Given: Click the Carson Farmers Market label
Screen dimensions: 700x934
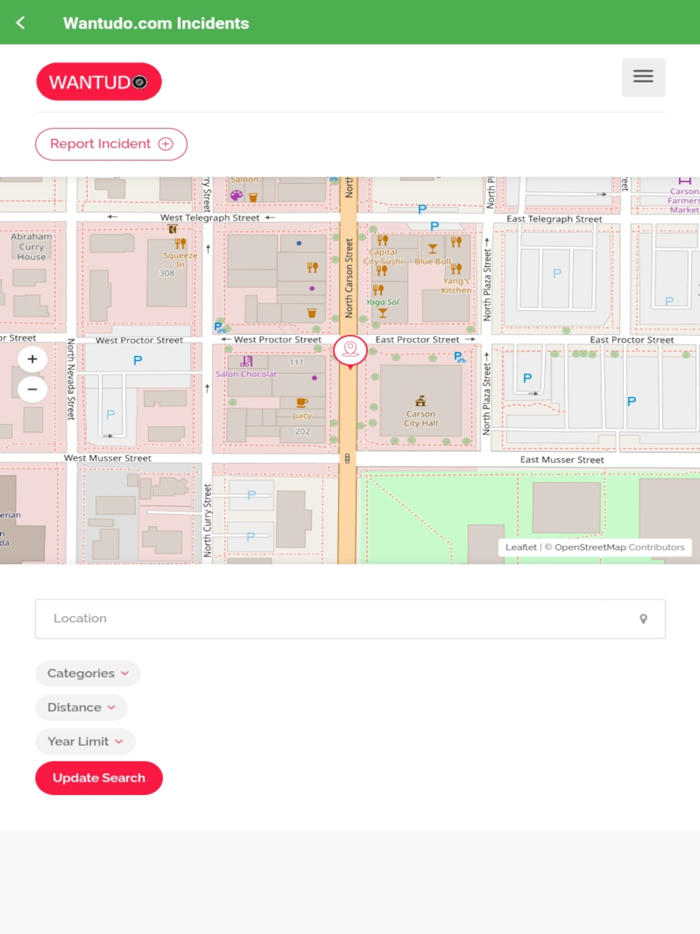Looking at the screenshot, I should coord(683,201).
